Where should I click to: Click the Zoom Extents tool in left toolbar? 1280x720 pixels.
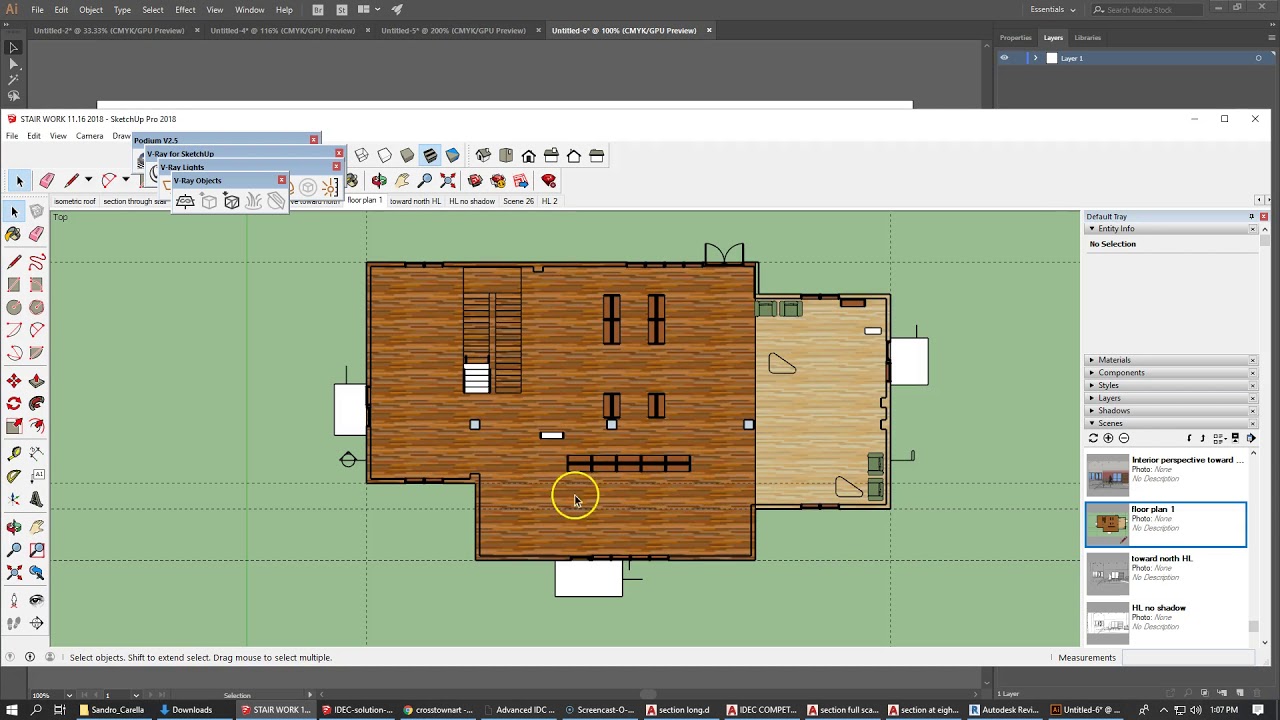coord(14,572)
